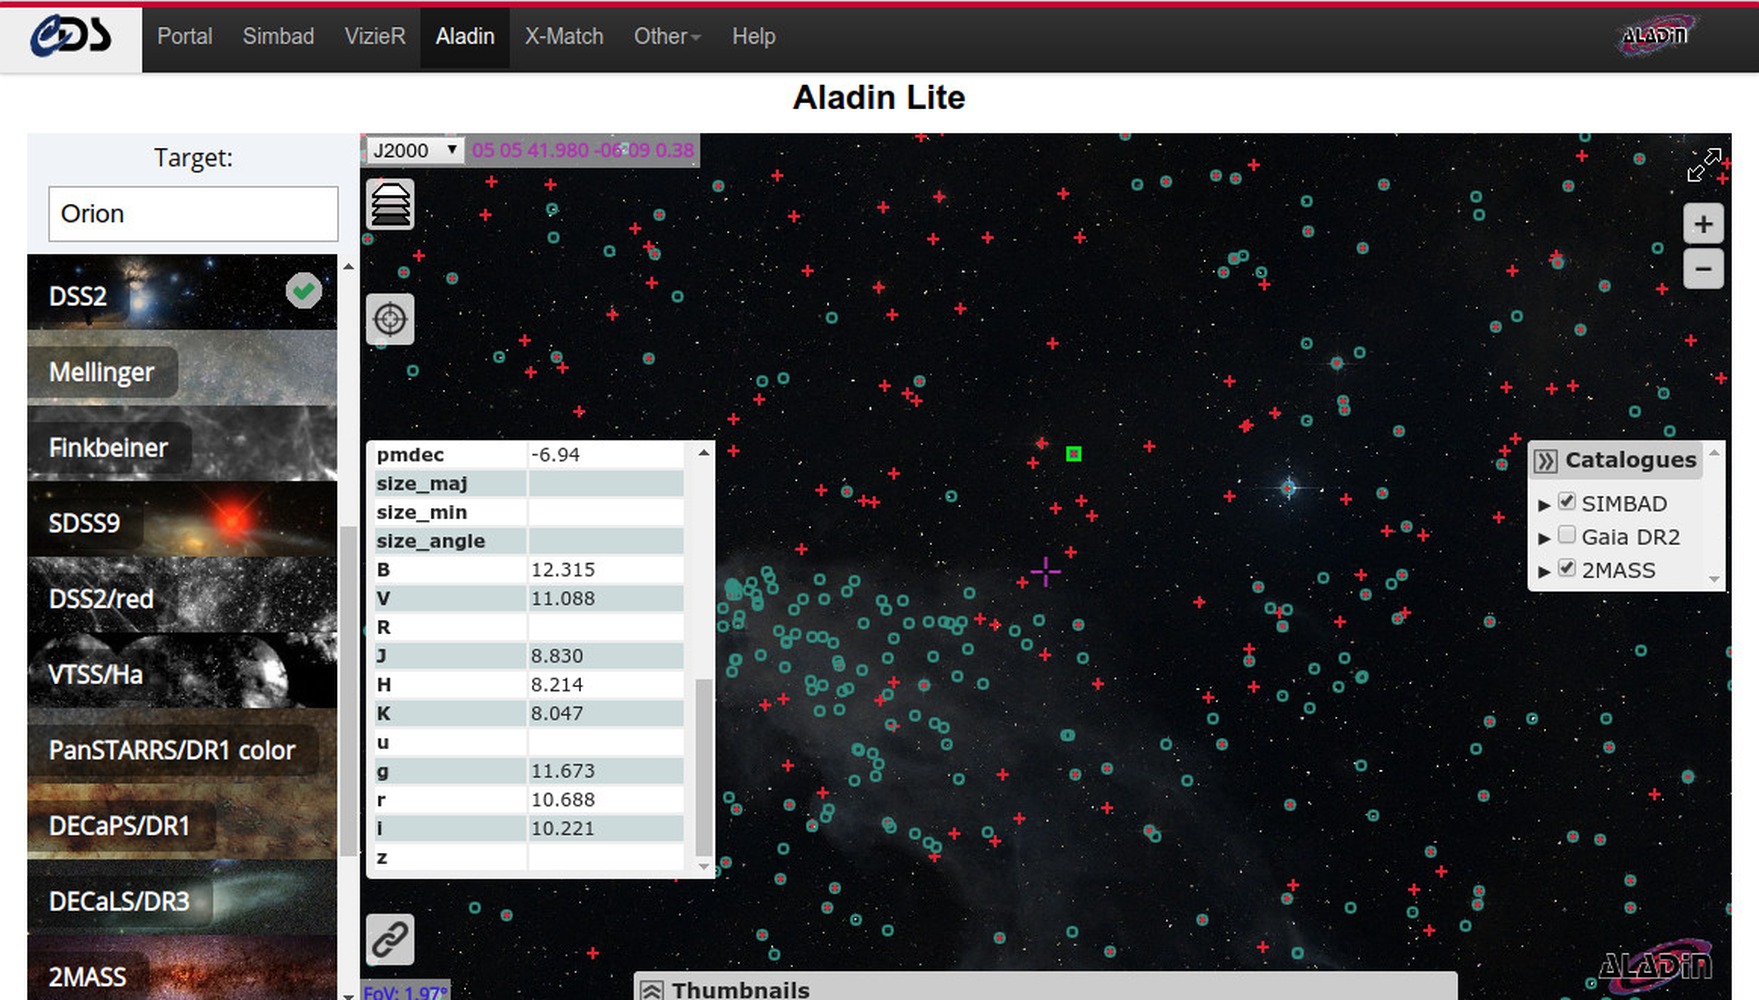Uncheck the SIMBAD catalogue
The height and width of the screenshot is (1000, 1759).
click(x=1567, y=502)
